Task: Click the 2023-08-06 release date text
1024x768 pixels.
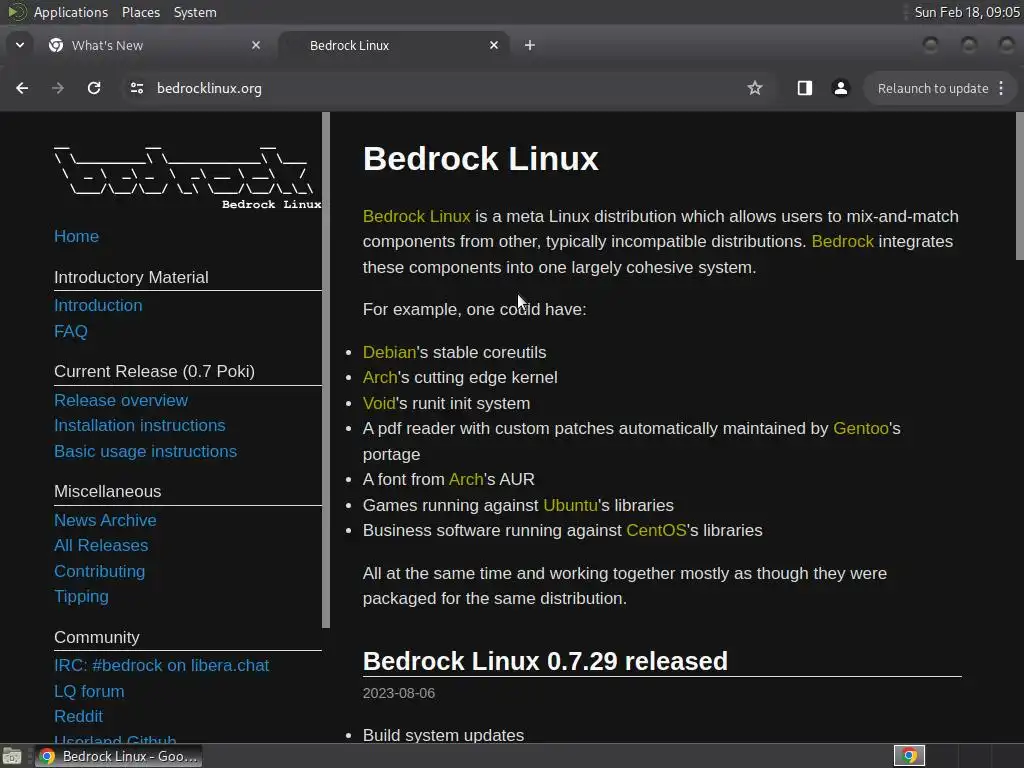Action: point(399,694)
